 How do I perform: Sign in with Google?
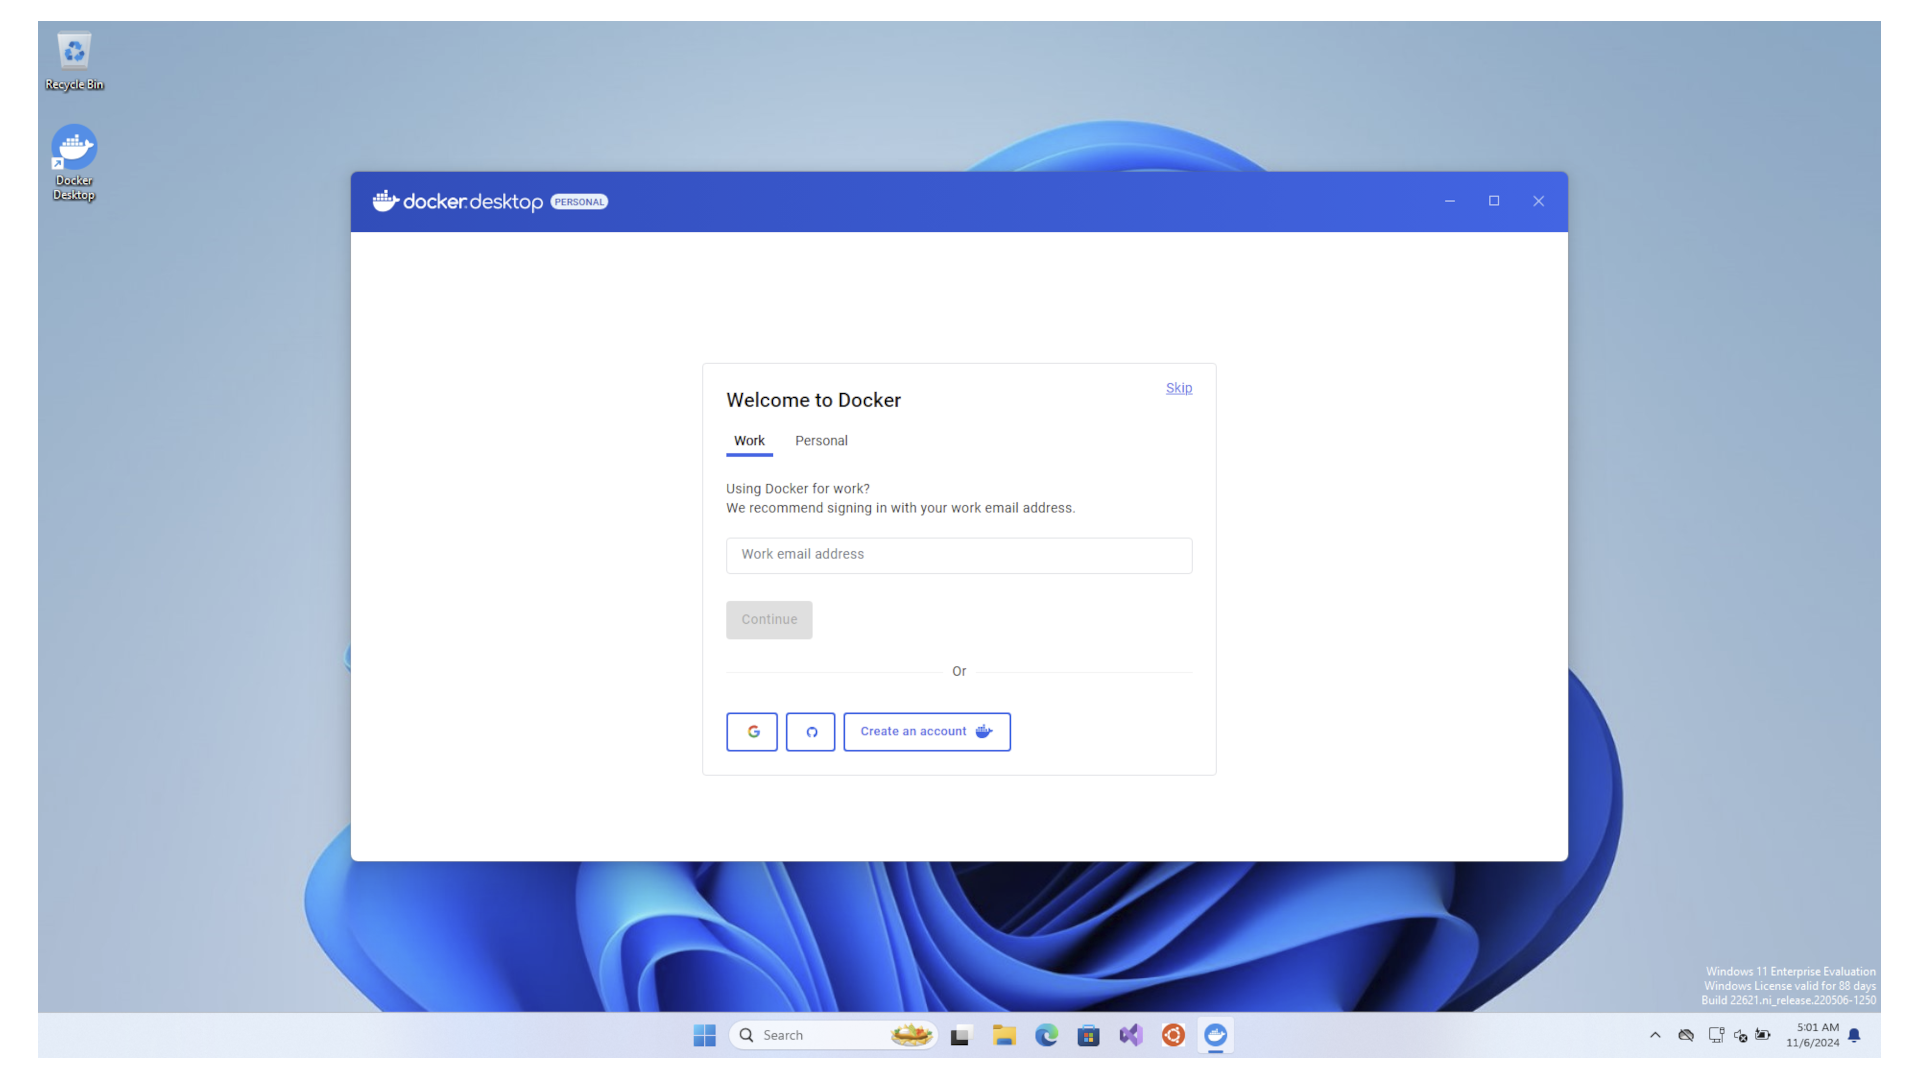751,731
